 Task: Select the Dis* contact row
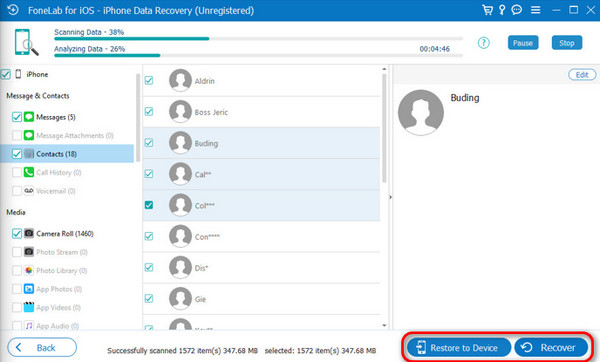[262, 267]
